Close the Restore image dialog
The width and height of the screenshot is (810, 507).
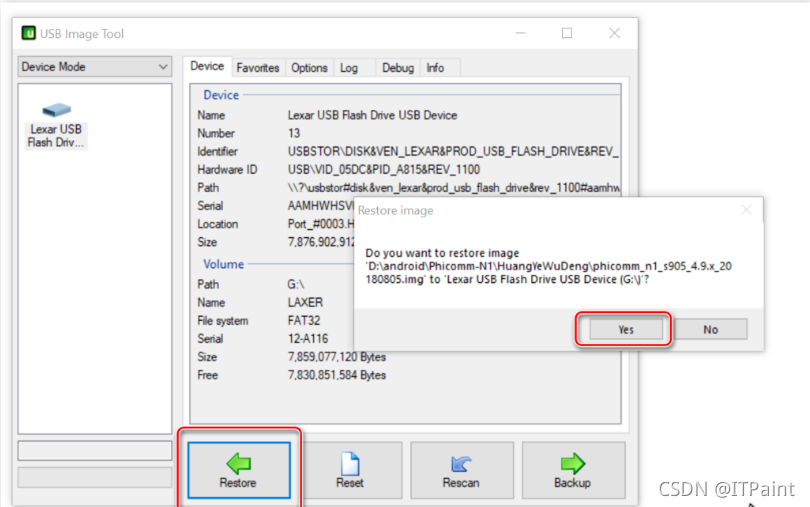click(746, 210)
